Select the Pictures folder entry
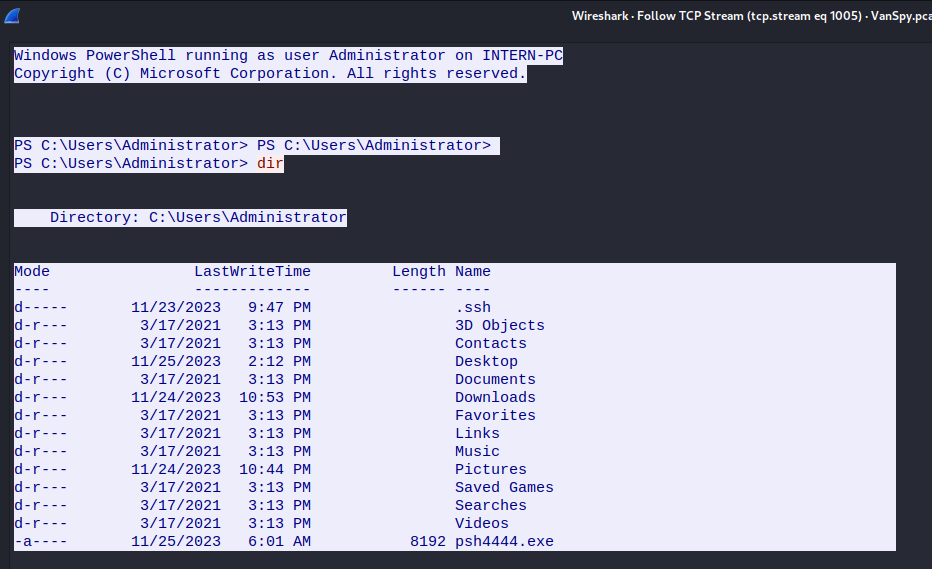 coord(491,470)
